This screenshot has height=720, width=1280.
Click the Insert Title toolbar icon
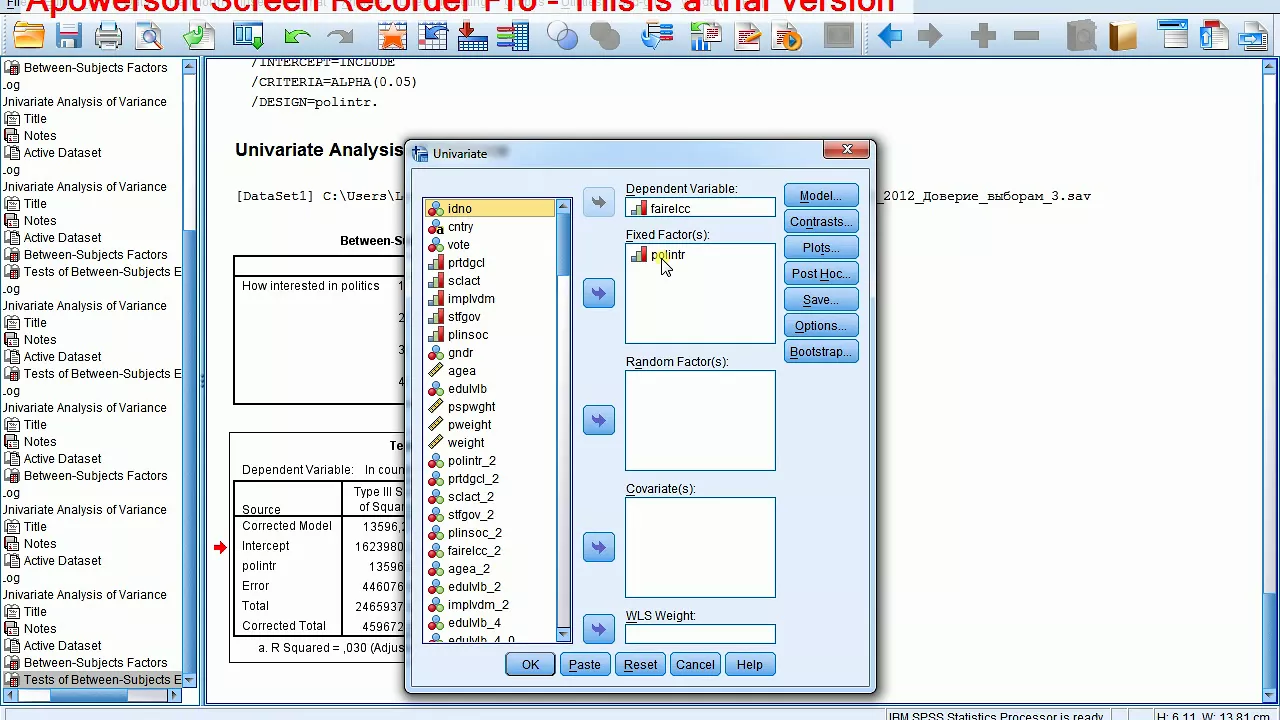click(x=1213, y=37)
